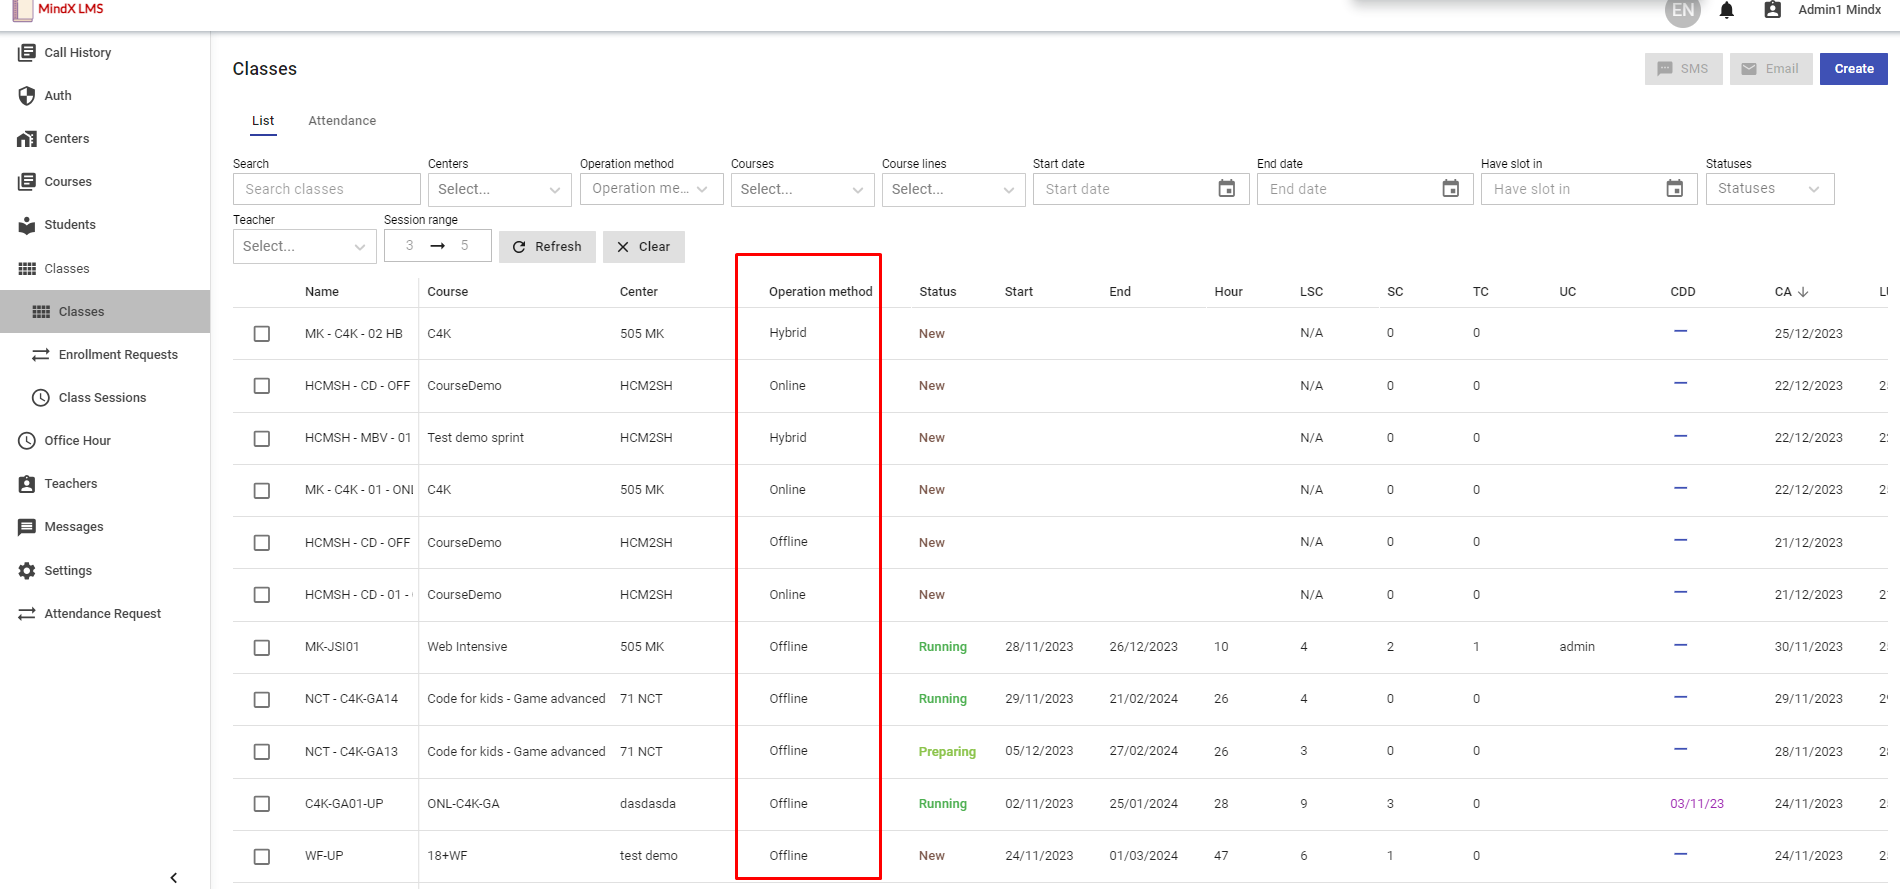
Task: Click the calendar icon in Start date
Action: point(1226,189)
